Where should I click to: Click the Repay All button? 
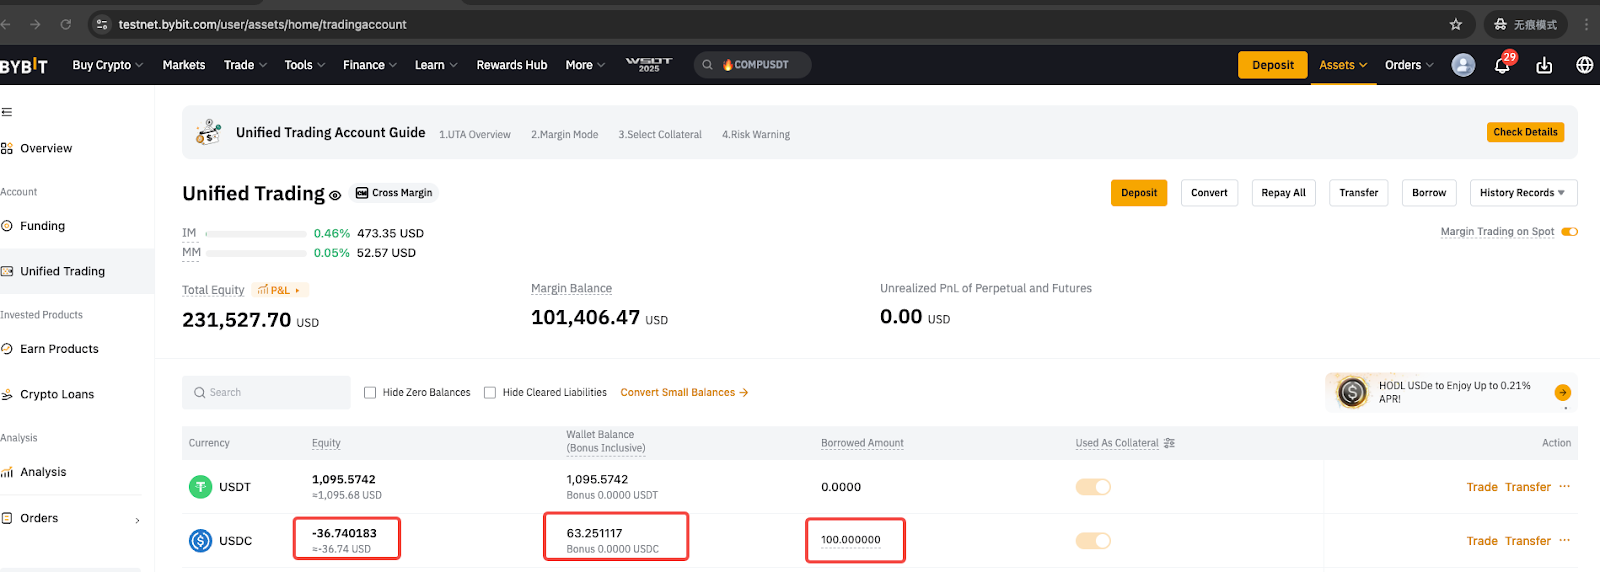click(1283, 193)
